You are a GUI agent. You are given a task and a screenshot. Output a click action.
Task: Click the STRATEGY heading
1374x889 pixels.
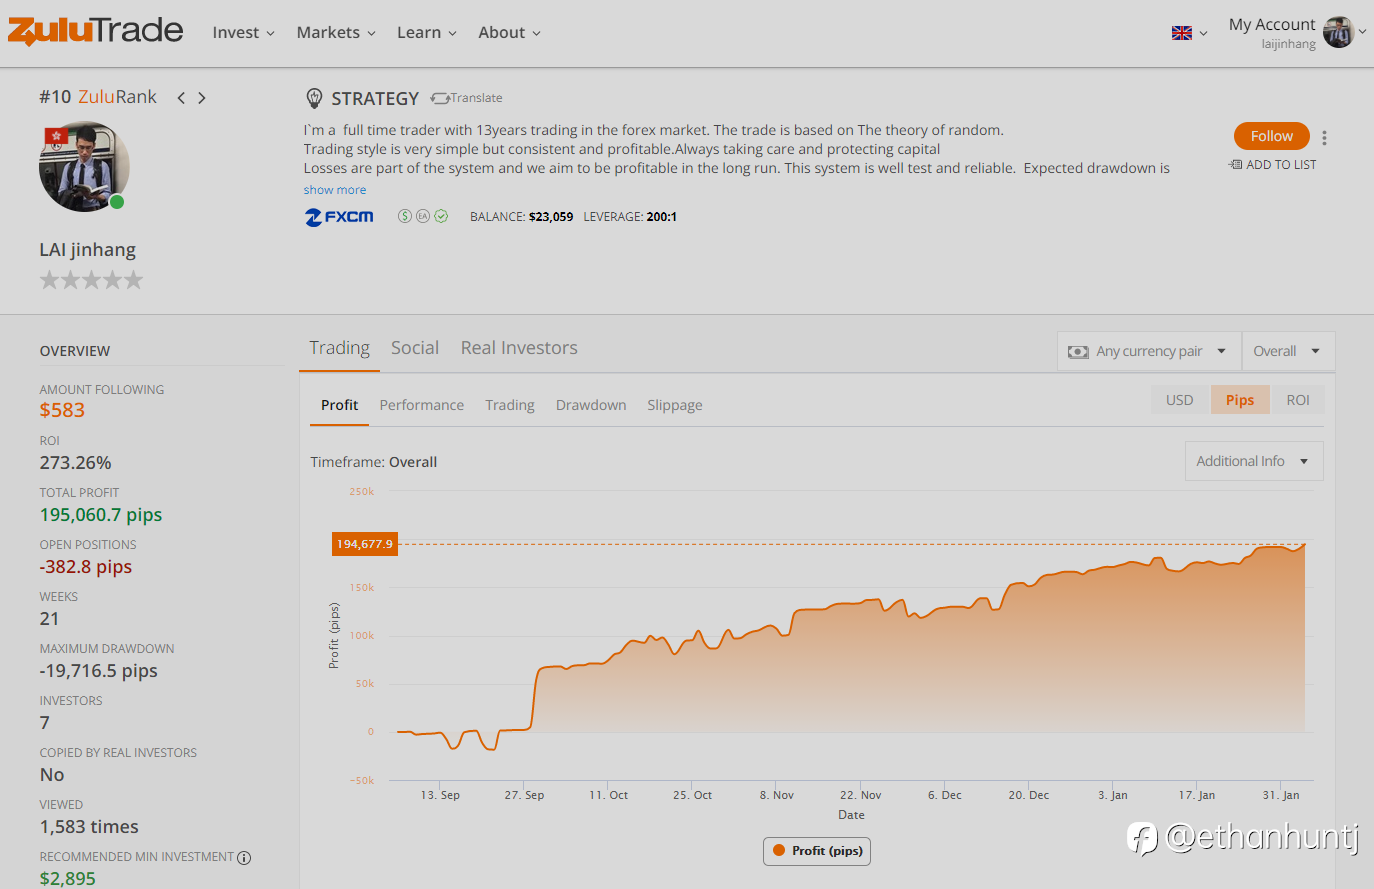(x=375, y=98)
